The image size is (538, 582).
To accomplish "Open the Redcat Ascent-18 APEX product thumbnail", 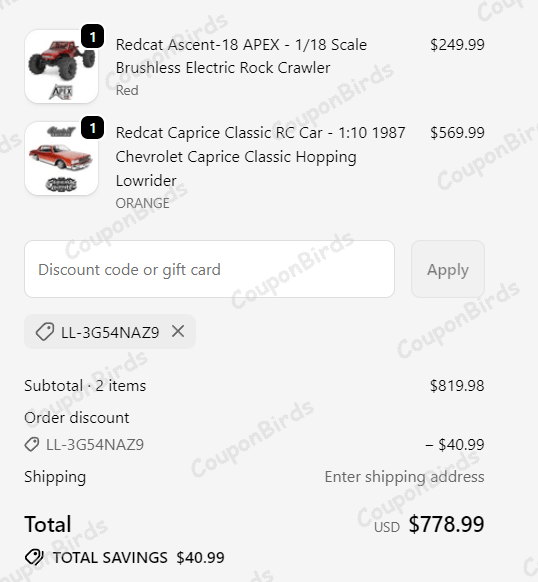I will [x=61, y=66].
